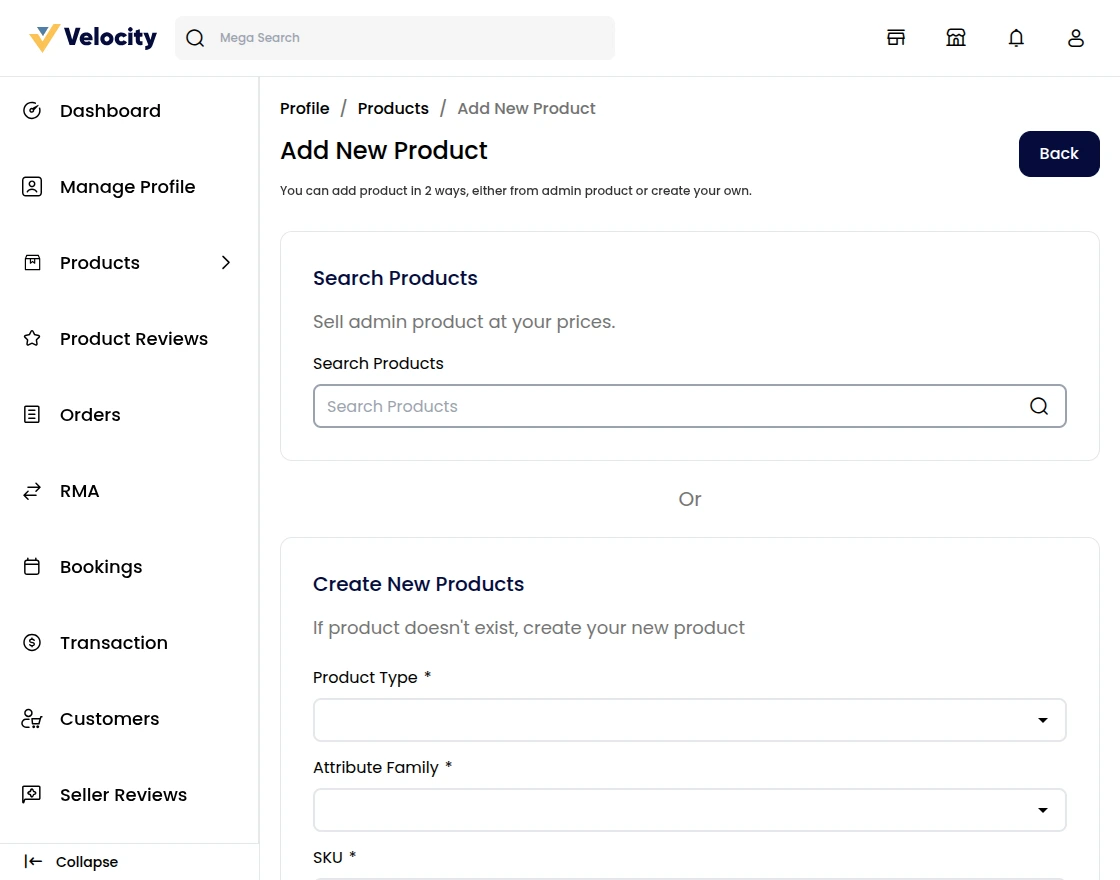Open Customers using the sidebar icon

[x=31, y=718]
